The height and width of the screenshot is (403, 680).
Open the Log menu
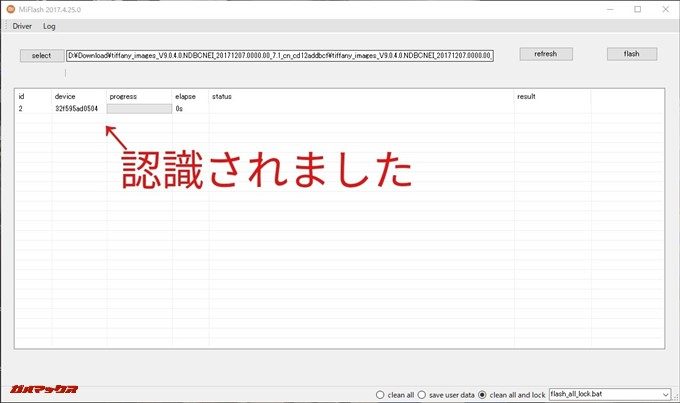click(x=49, y=25)
